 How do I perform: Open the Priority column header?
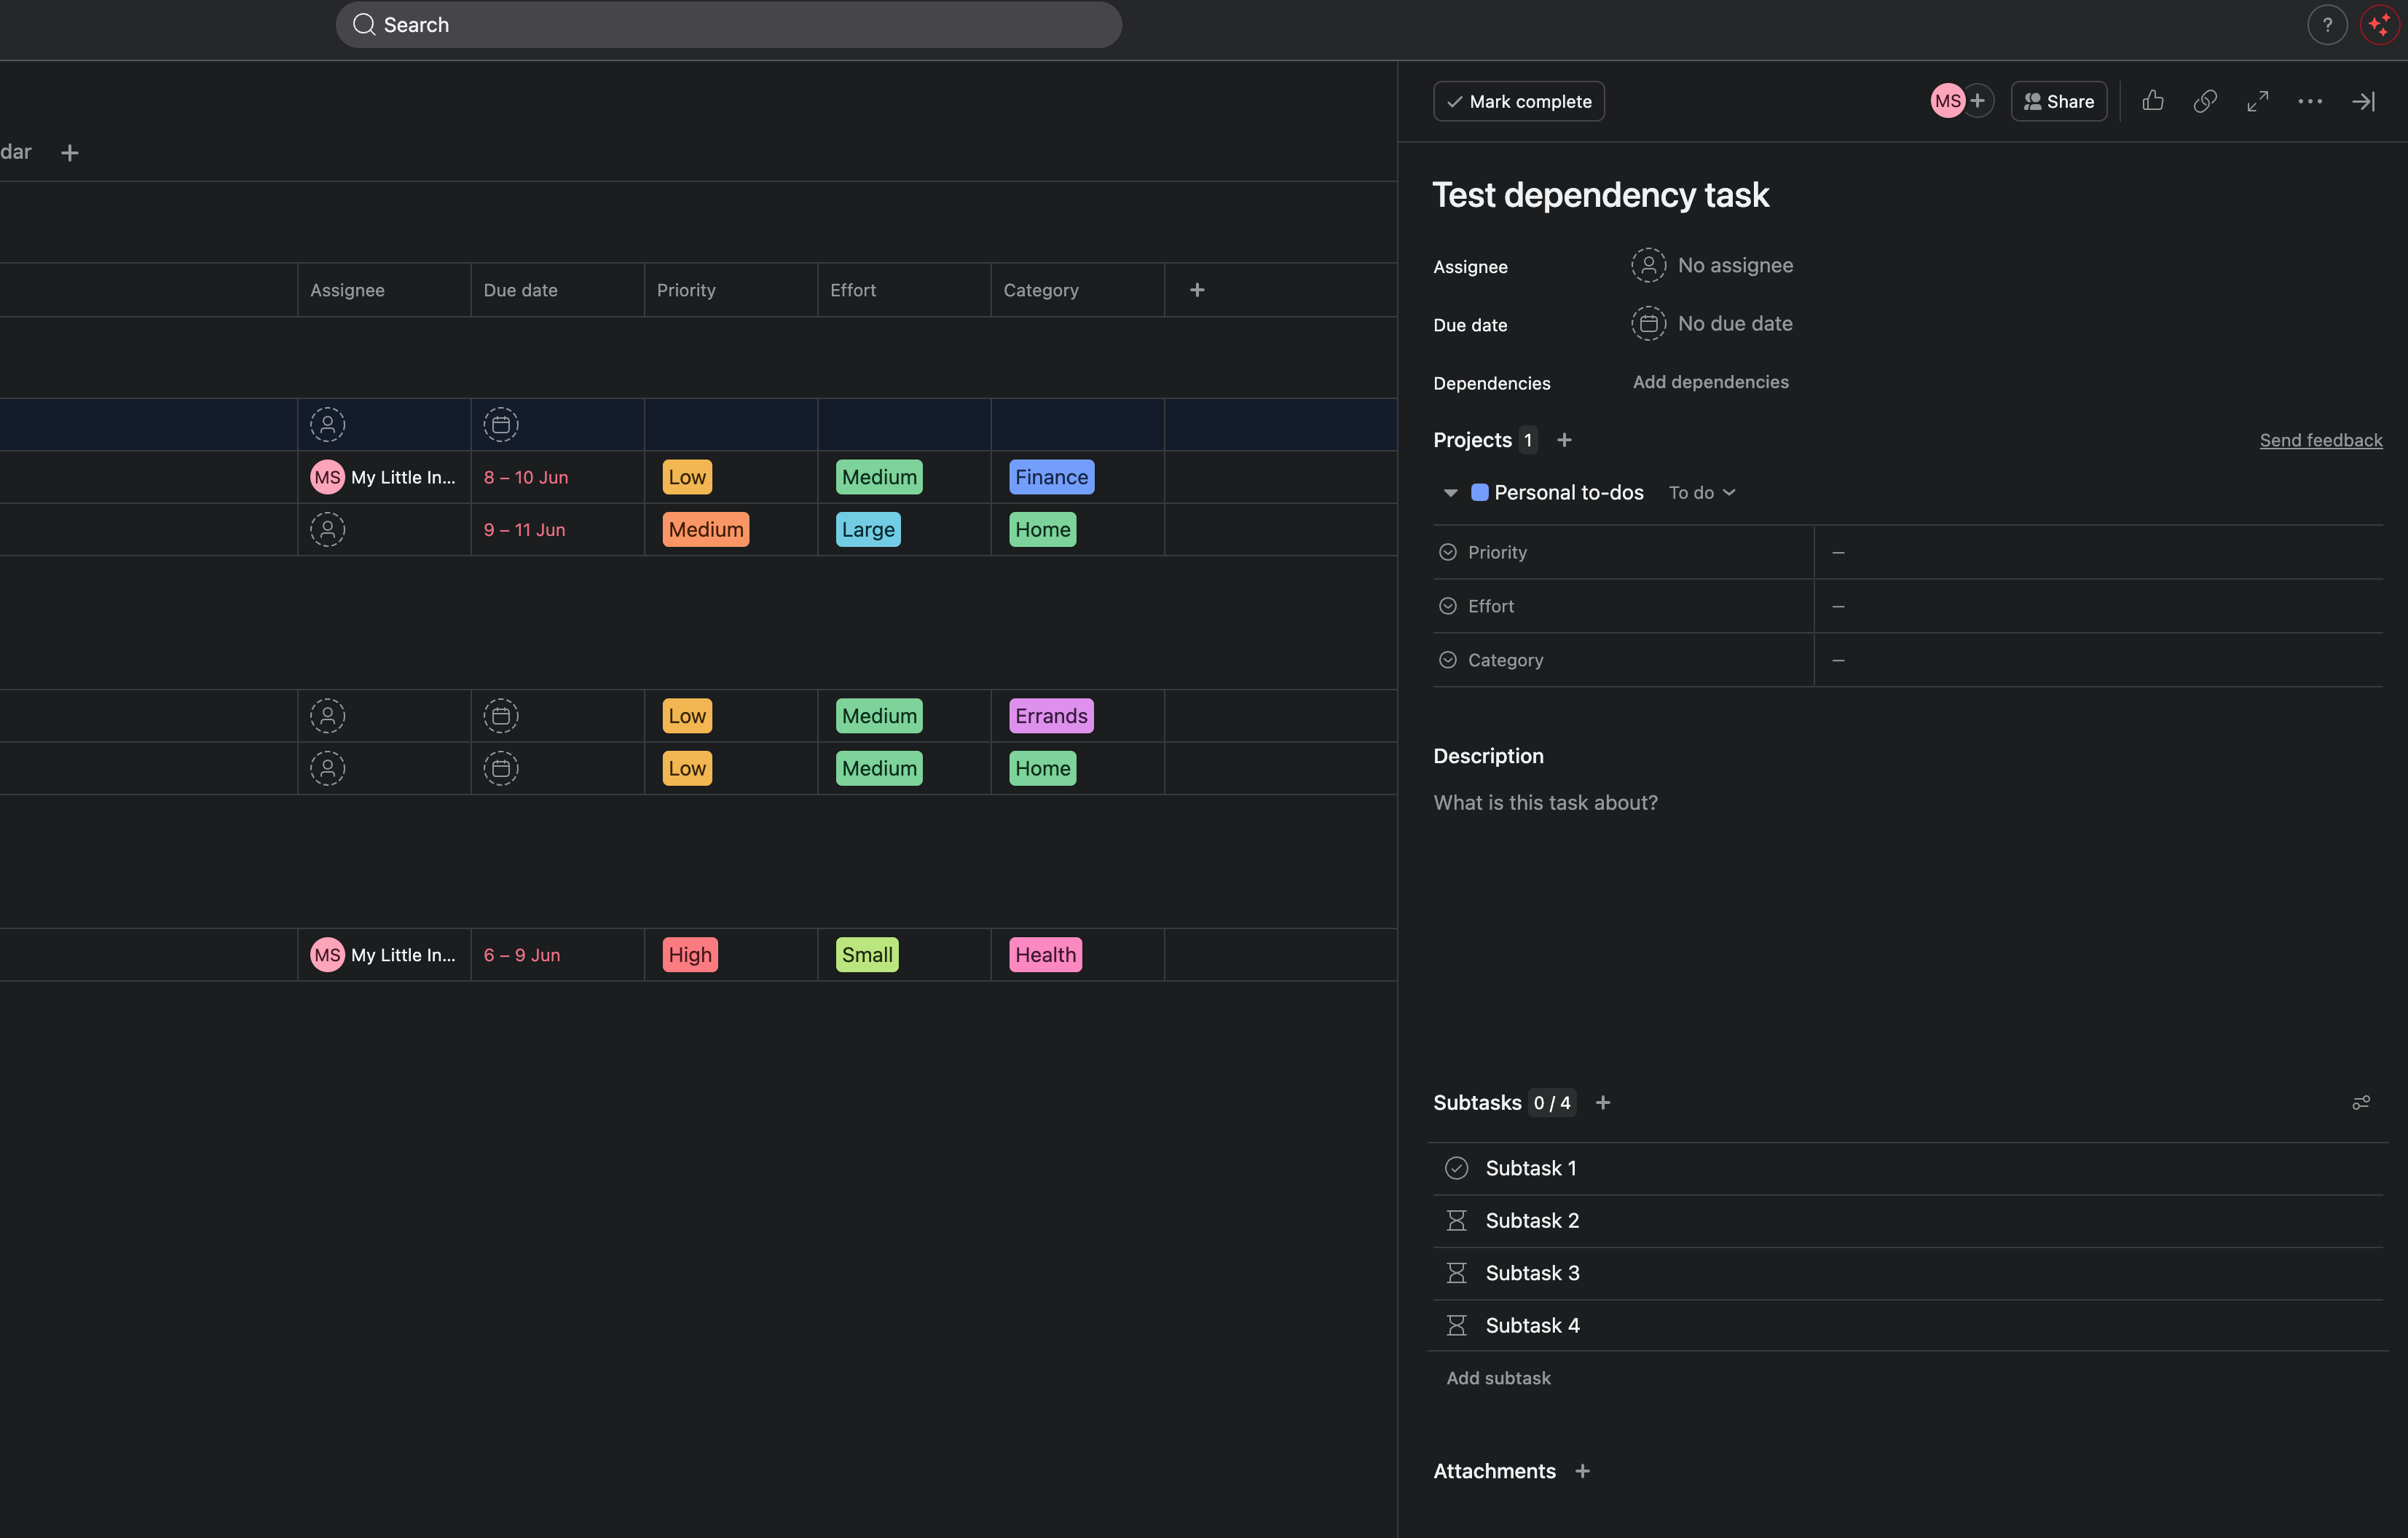click(x=731, y=290)
